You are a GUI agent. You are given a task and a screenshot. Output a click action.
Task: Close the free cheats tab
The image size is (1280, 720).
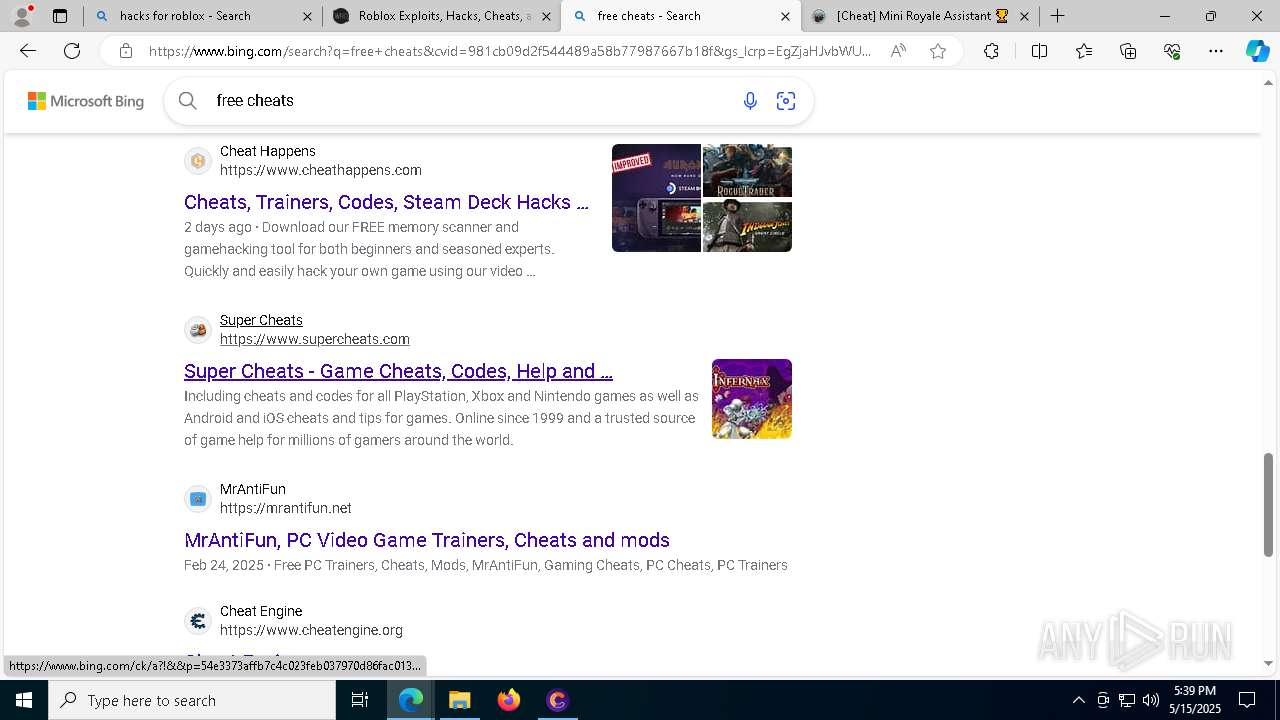(x=785, y=16)
